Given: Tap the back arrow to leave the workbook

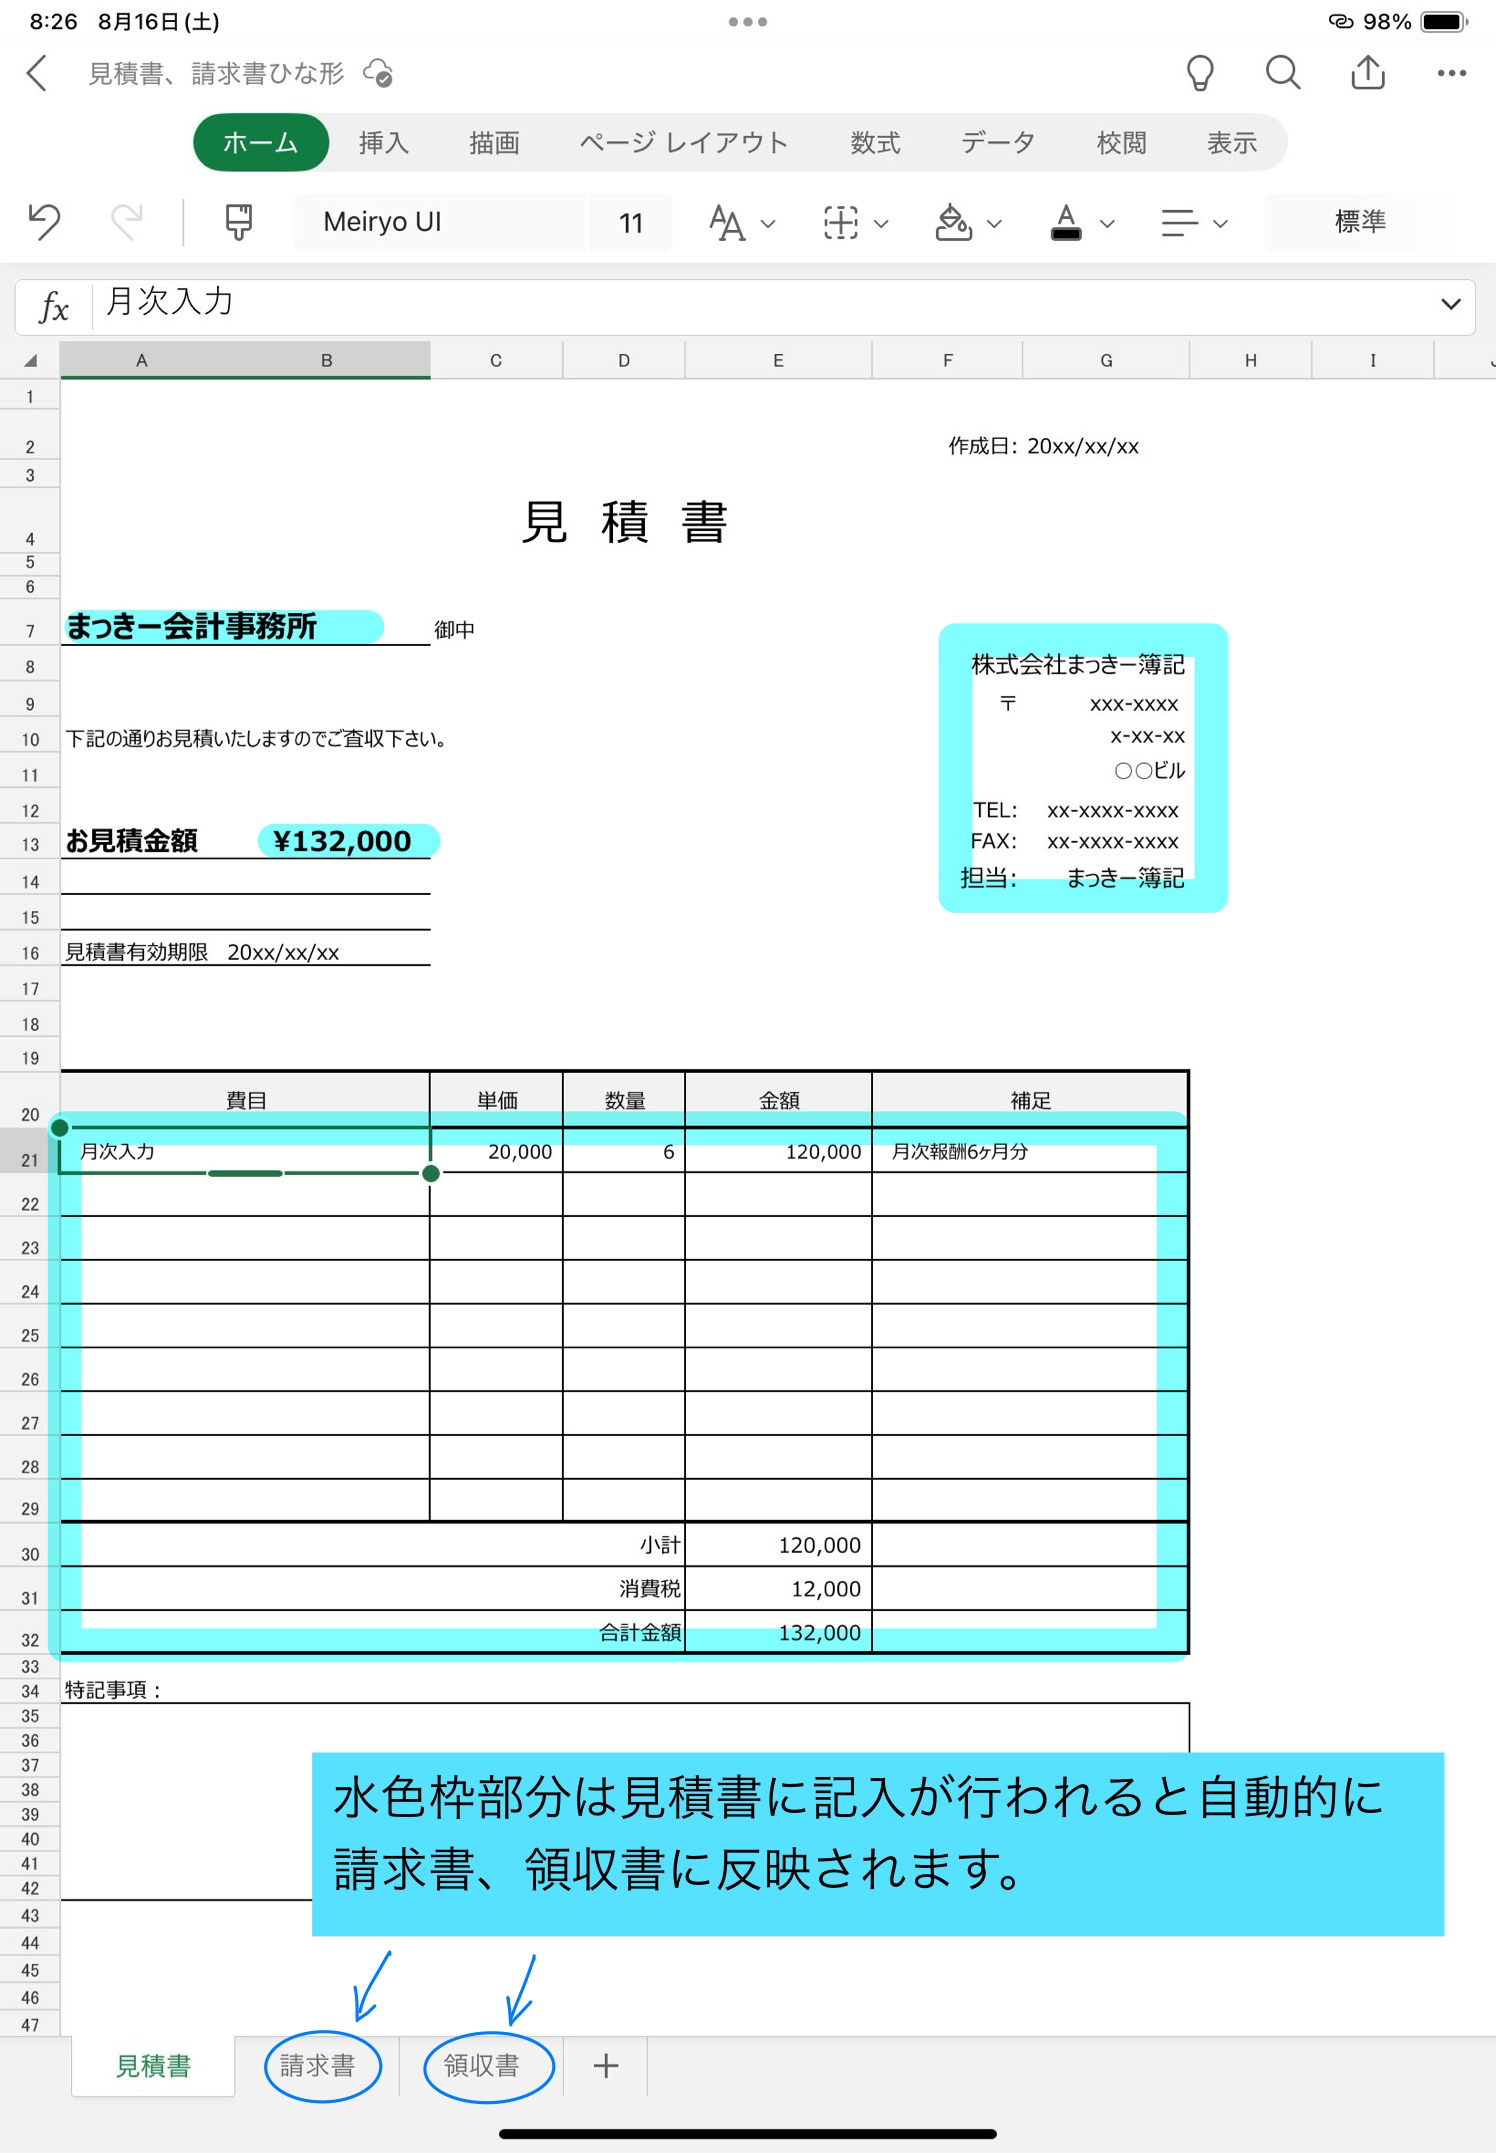Looking at the screenshot, I should [x=37, y=73].
